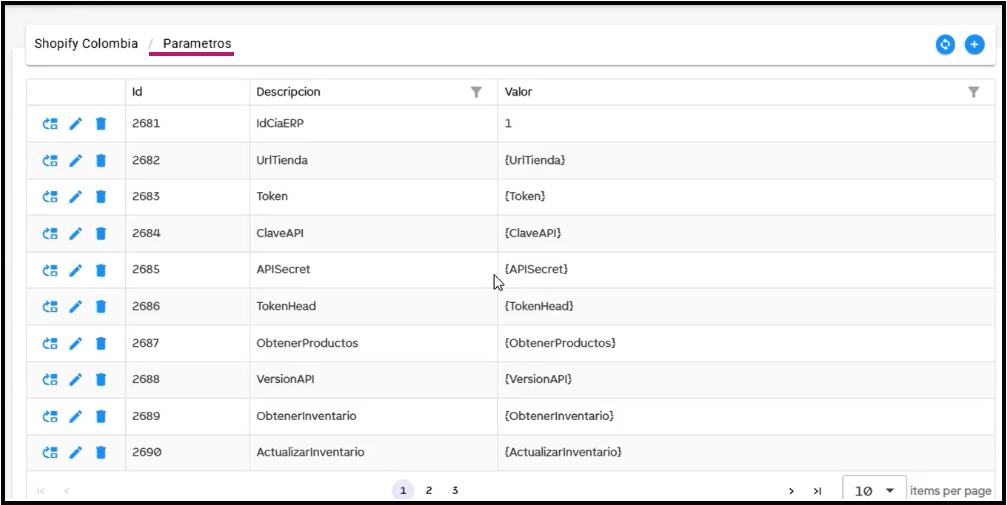
Task: Click the refresh icon in header
Action: 945,45
